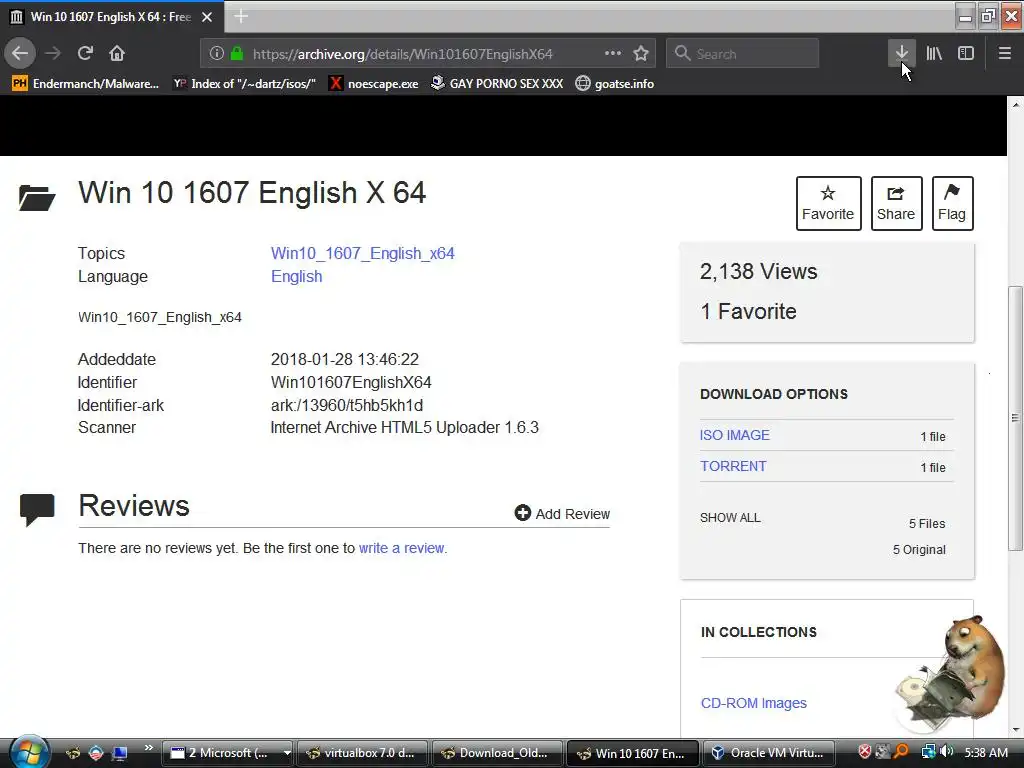Click the Share button
The height and width of the screenshot is (768, 1024).
[x=896, y=203]
